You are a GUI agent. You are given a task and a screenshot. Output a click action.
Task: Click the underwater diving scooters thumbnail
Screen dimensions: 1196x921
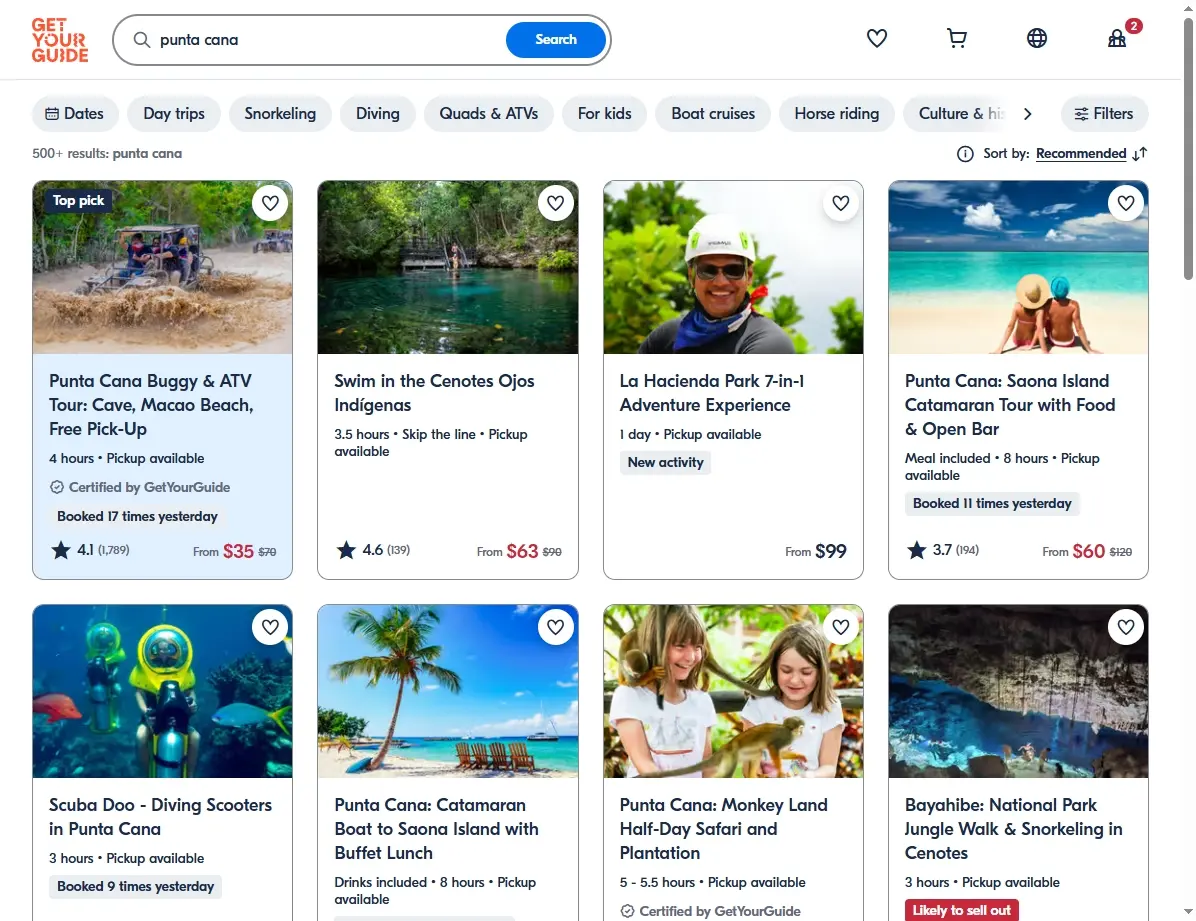coord(162,691)
